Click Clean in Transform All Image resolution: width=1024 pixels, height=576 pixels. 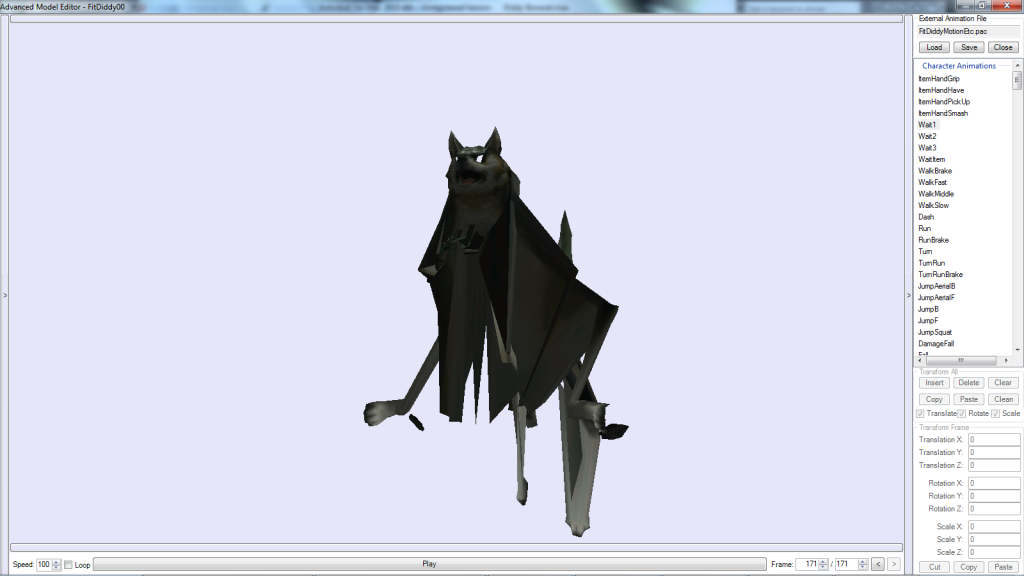[x=1003, y=399]
